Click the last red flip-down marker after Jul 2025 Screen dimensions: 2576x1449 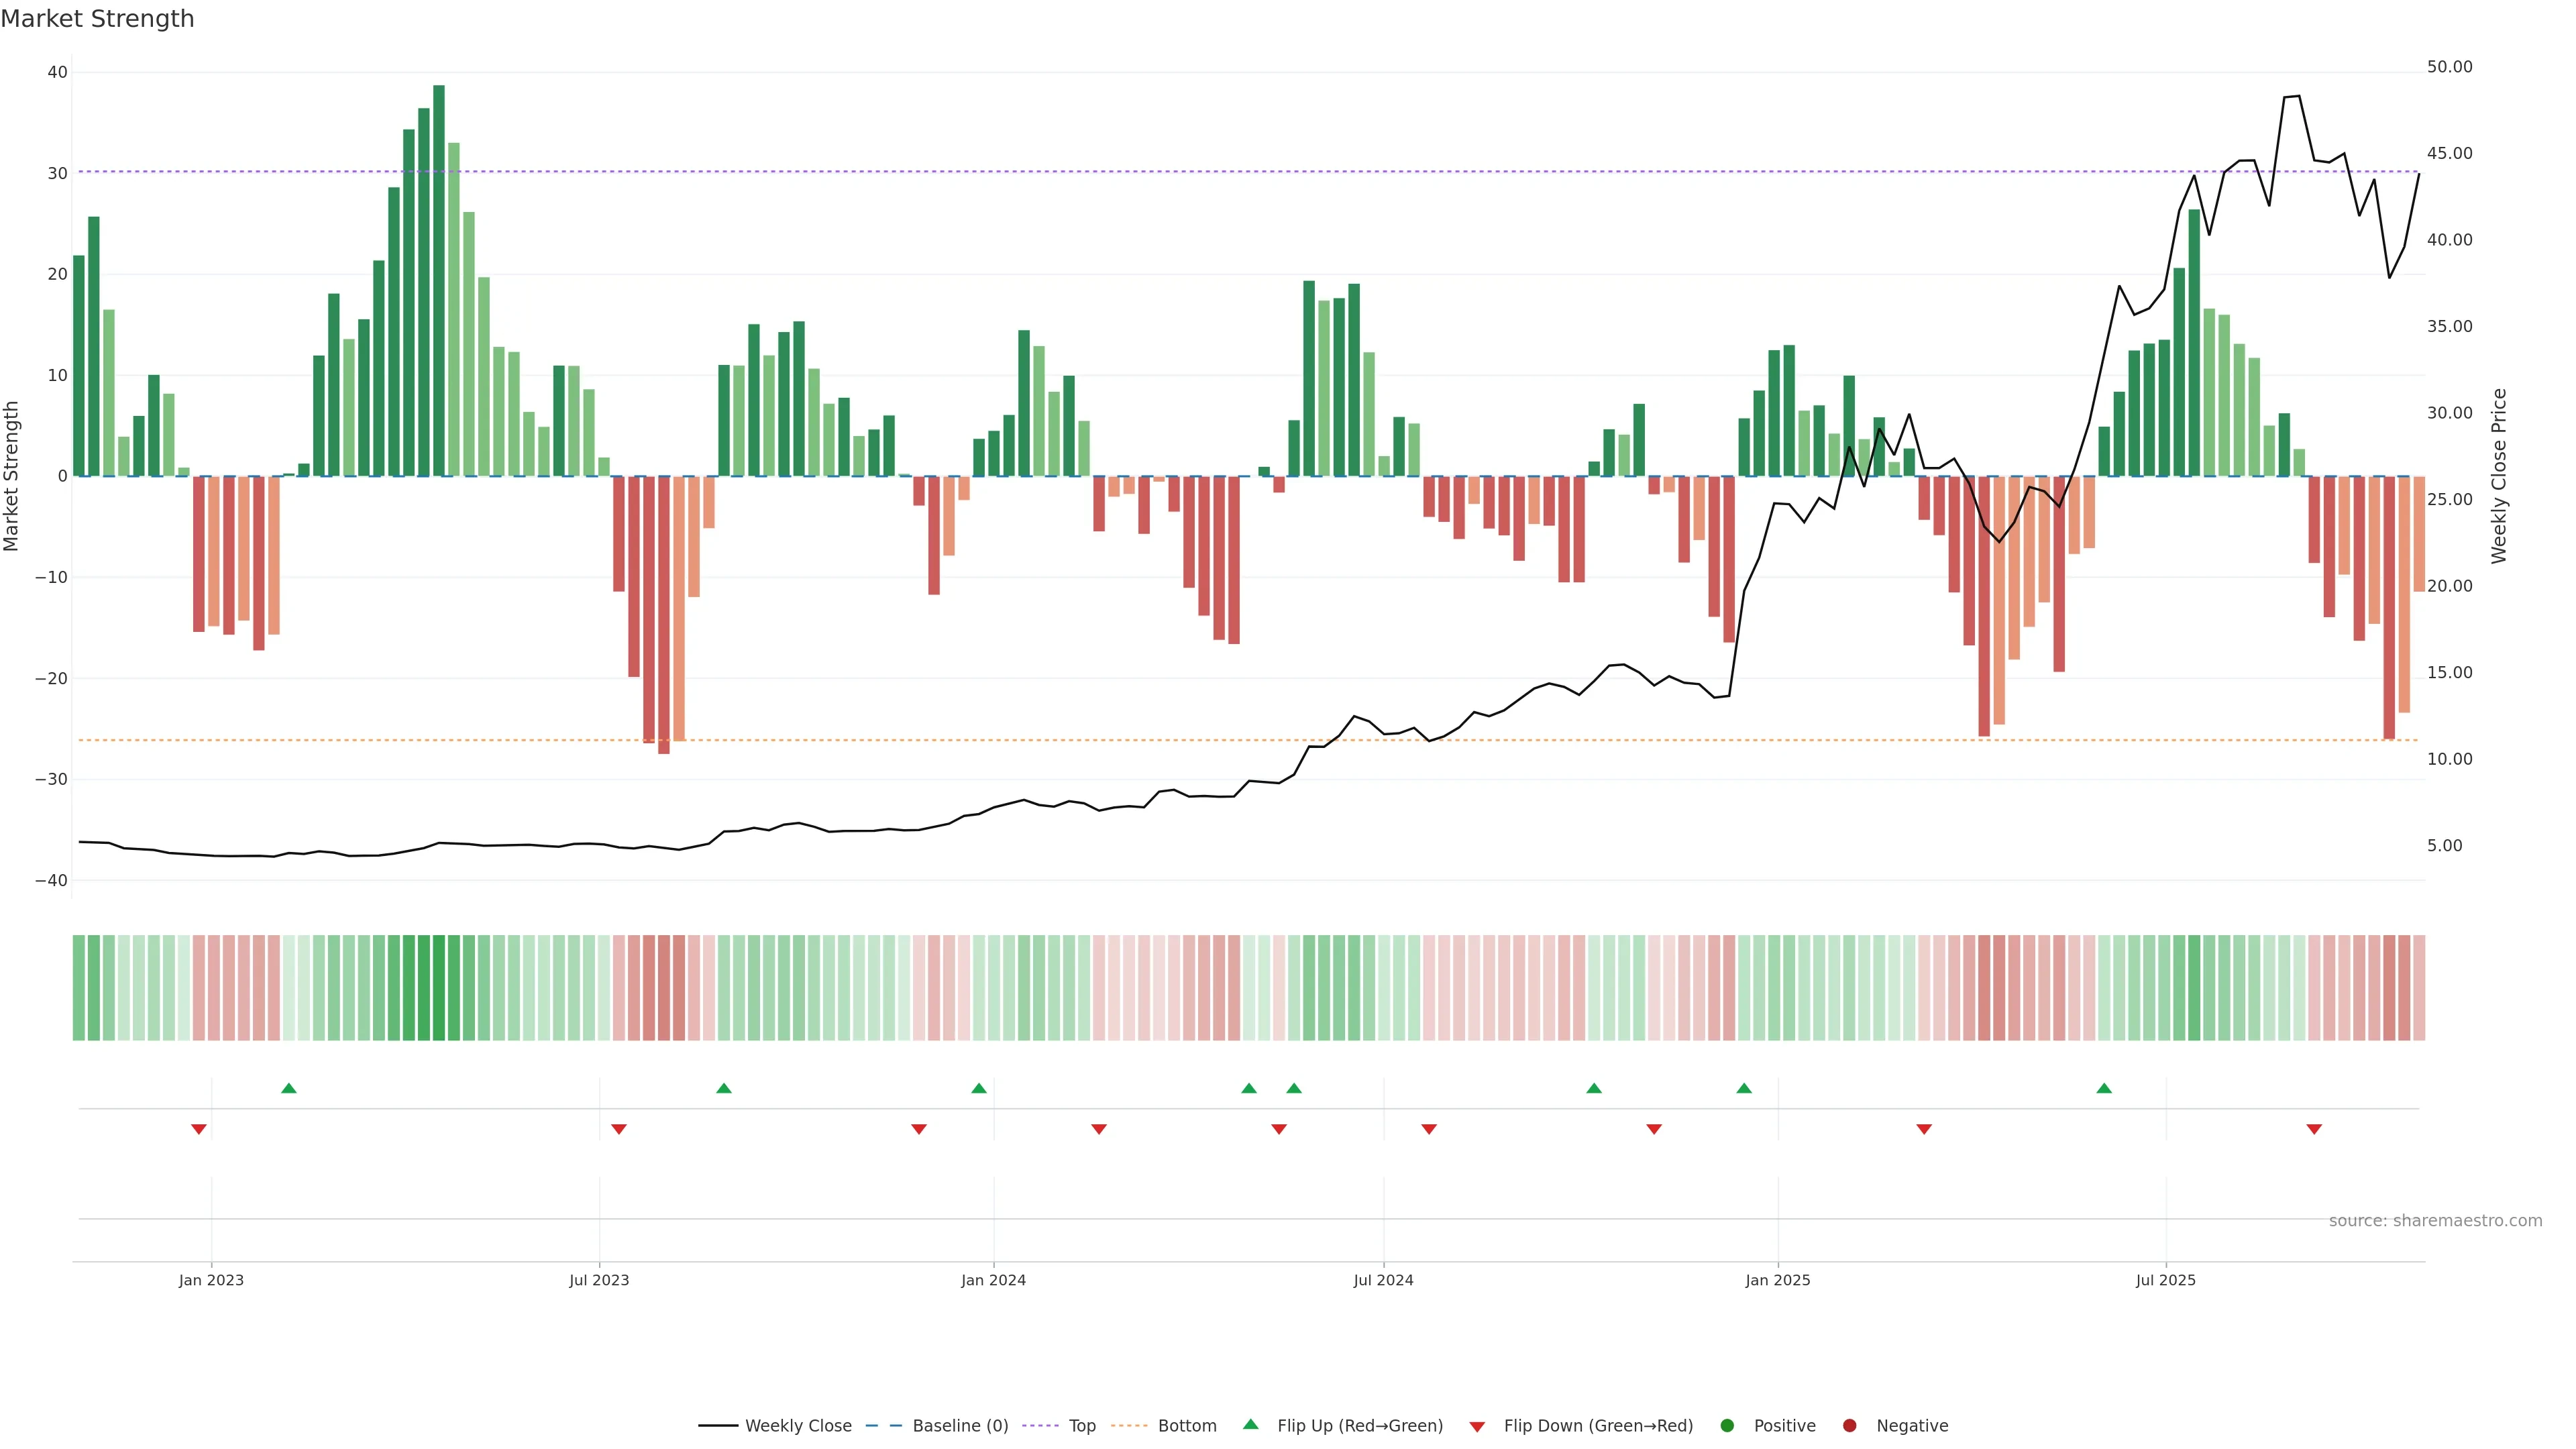click(x=2314, y=1129)
